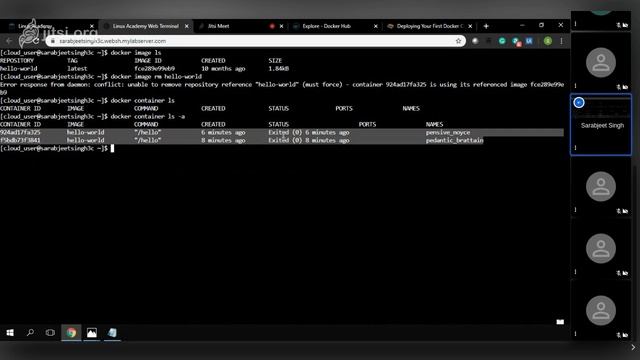Open three-dot menu on tile above Sarabjeet Singh
The image size is (640, 360).
576,86
